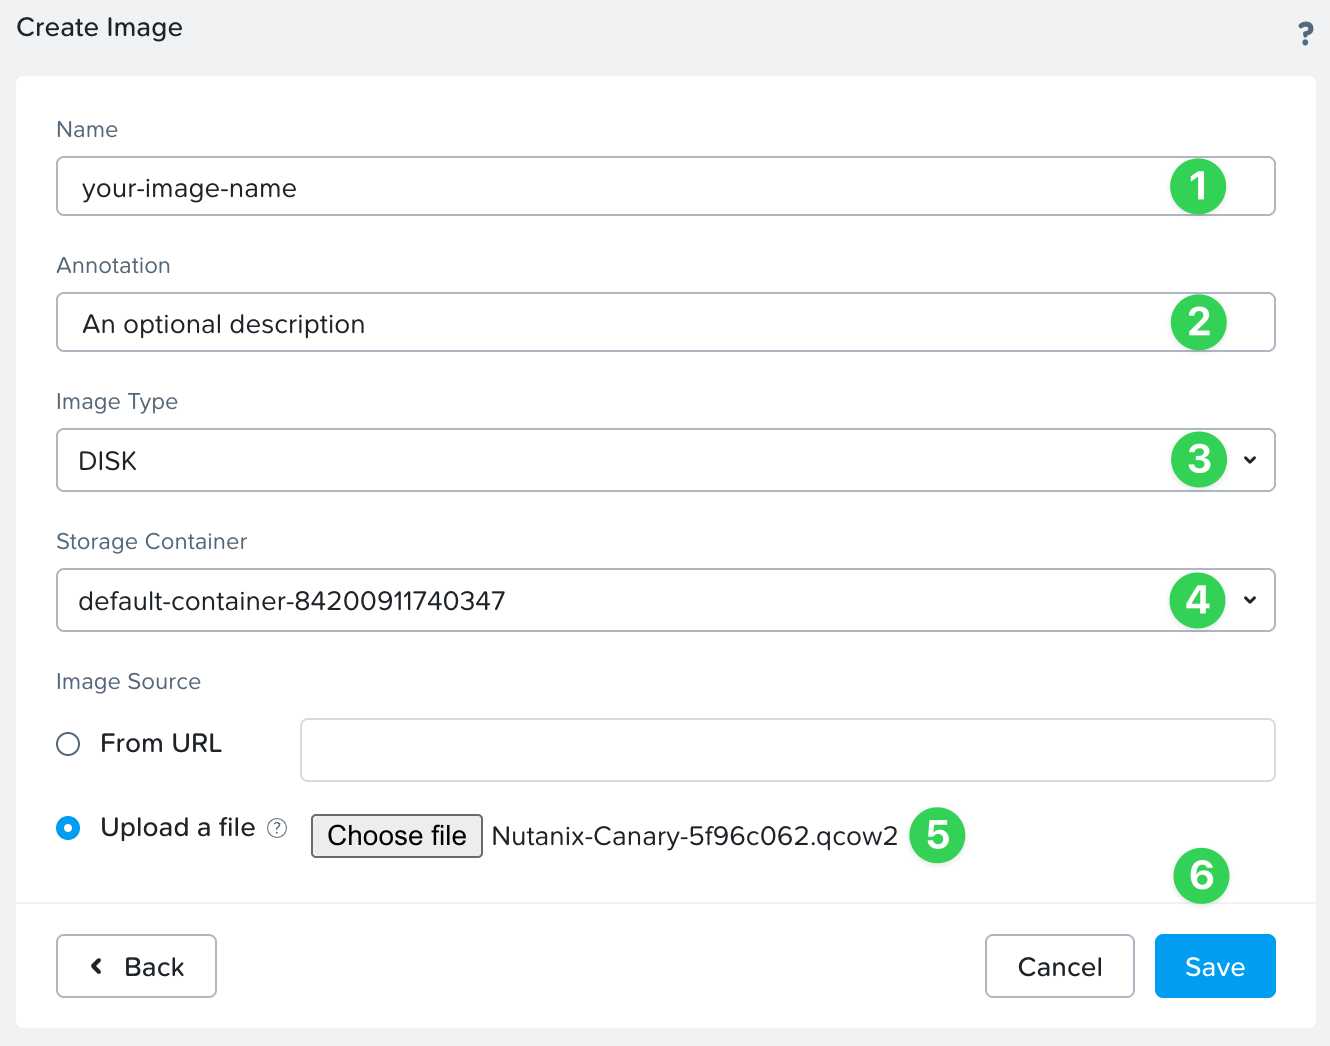Focus the Name input field
Image resolution: width=1330 pixels, height=1046 pixels.
click(600, 187)
